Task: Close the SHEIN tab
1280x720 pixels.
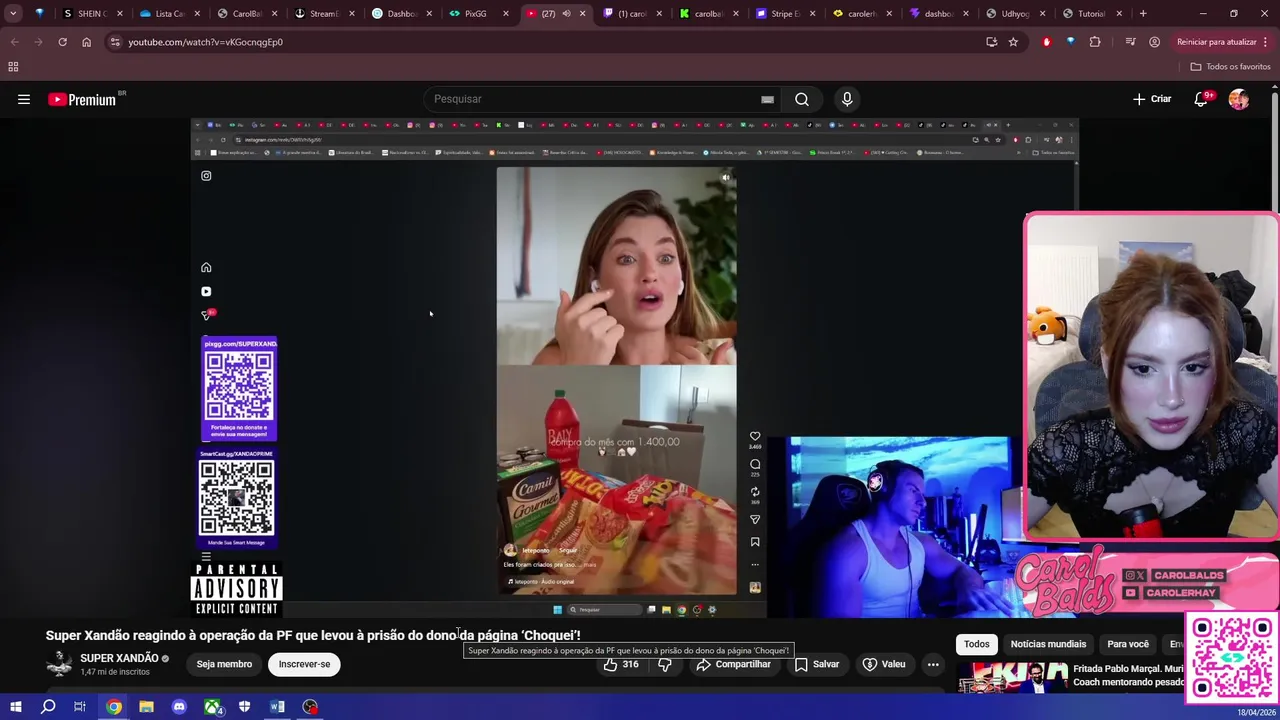Action: tap(120, 14)
